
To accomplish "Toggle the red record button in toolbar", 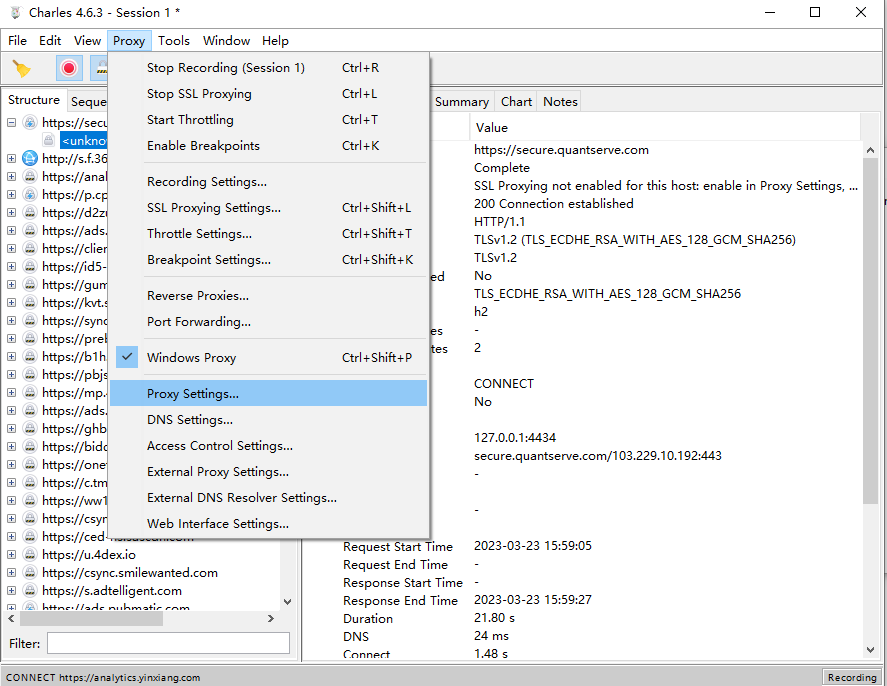I will pos(69,68).
